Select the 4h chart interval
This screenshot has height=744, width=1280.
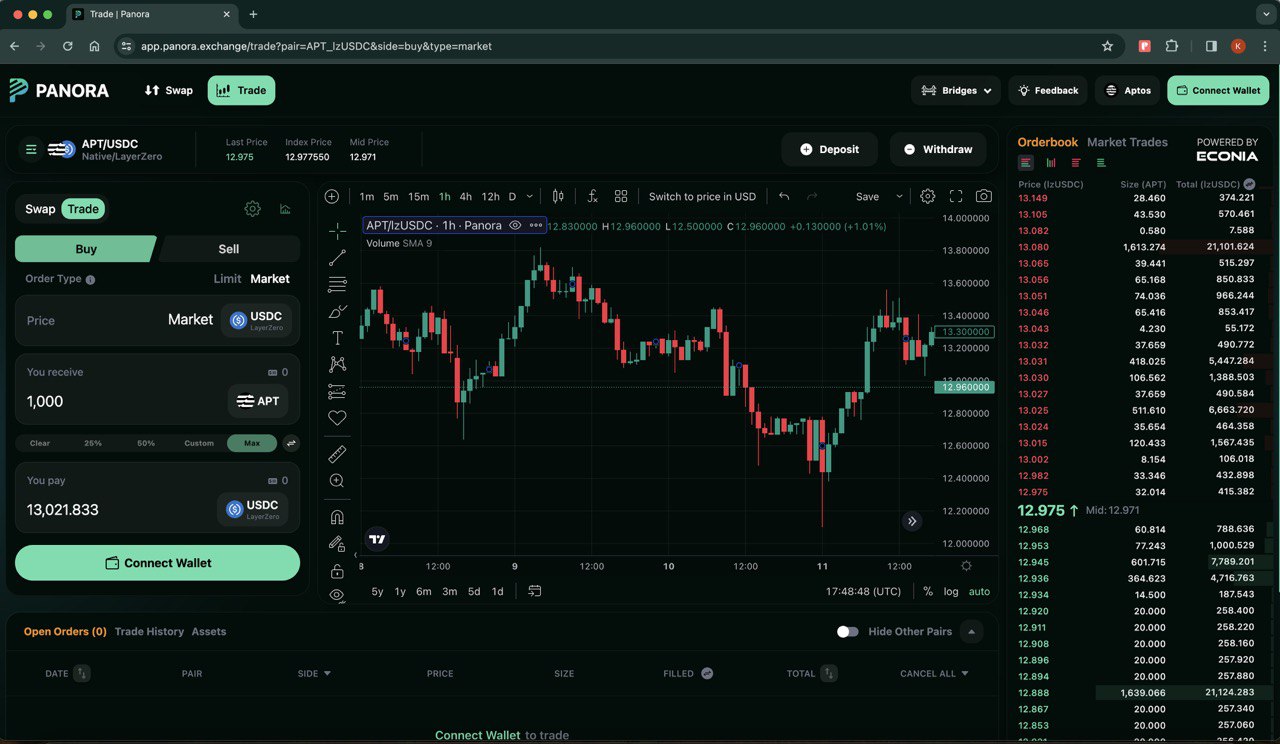[x=466, y=196]
